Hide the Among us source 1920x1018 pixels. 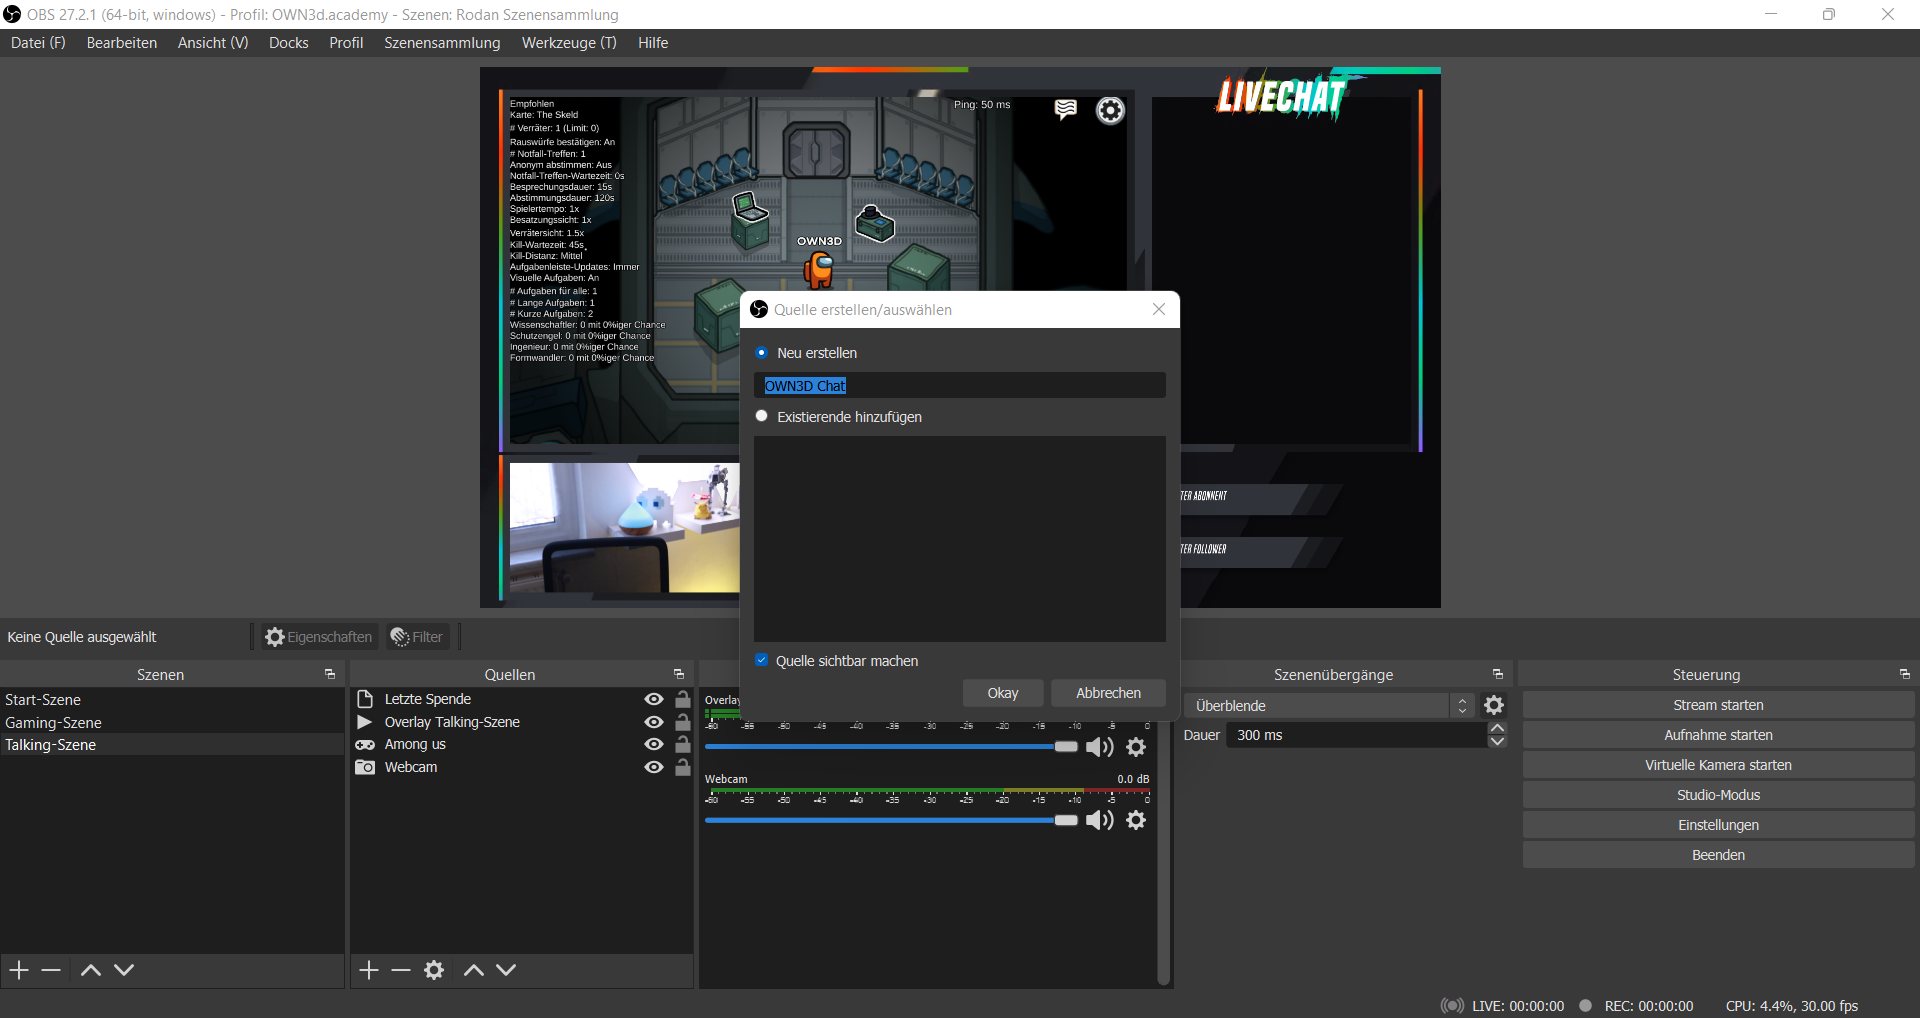[x=653, y=744]
